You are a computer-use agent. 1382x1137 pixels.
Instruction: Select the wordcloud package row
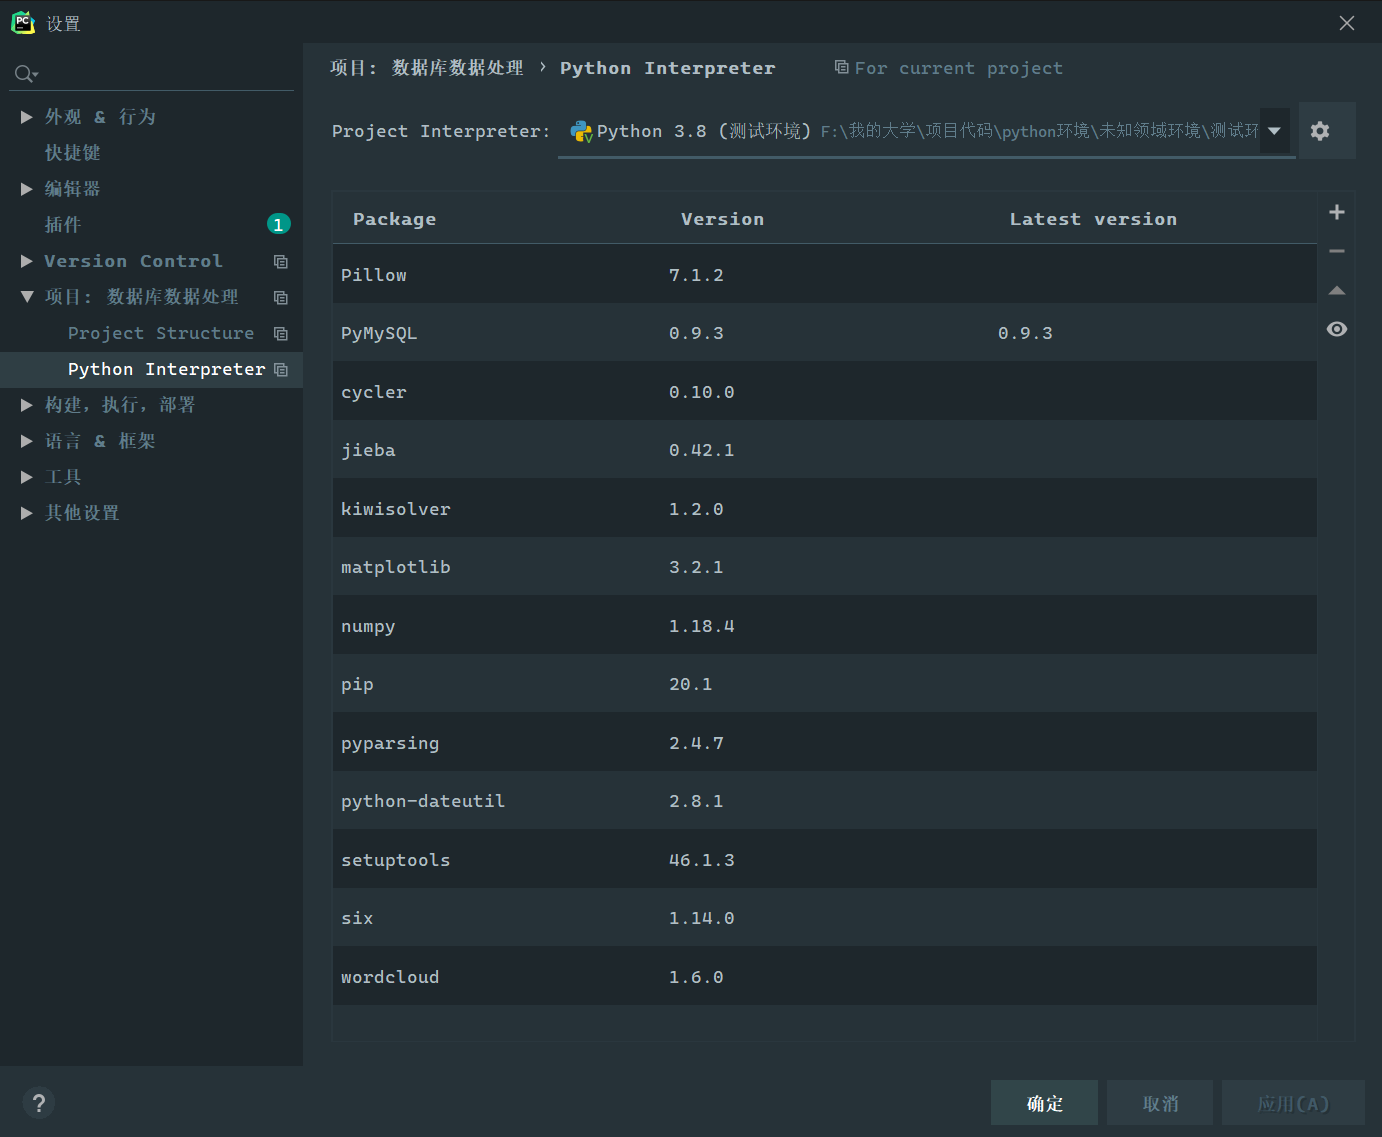(x=824, y=976)
